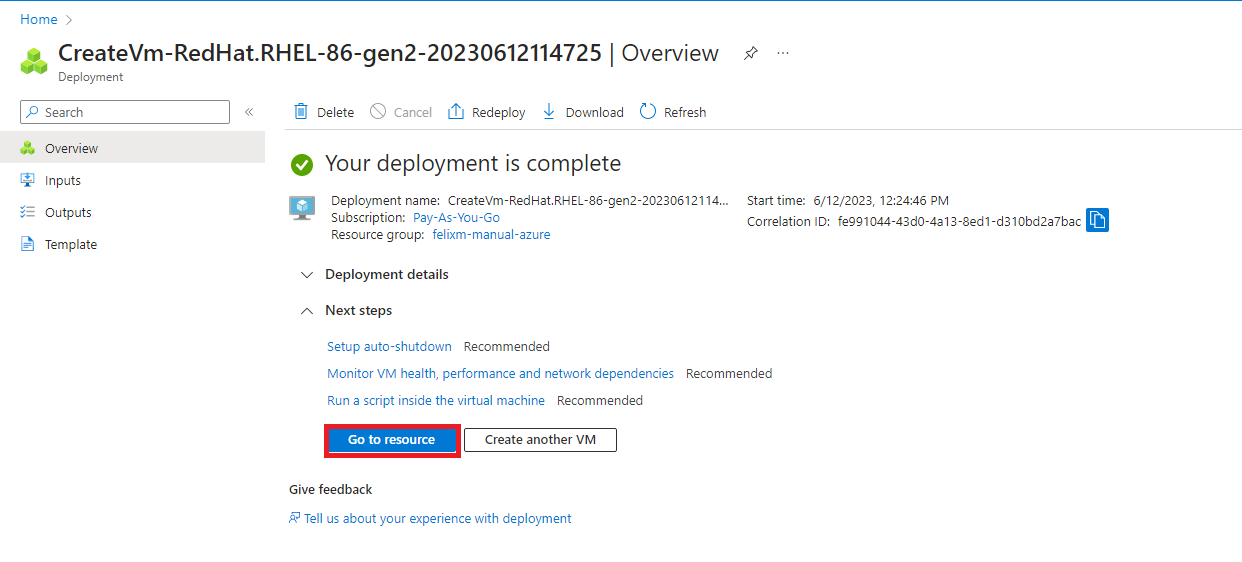
Task: Click the virtual machine monitor icon
Action: point(302,207)
